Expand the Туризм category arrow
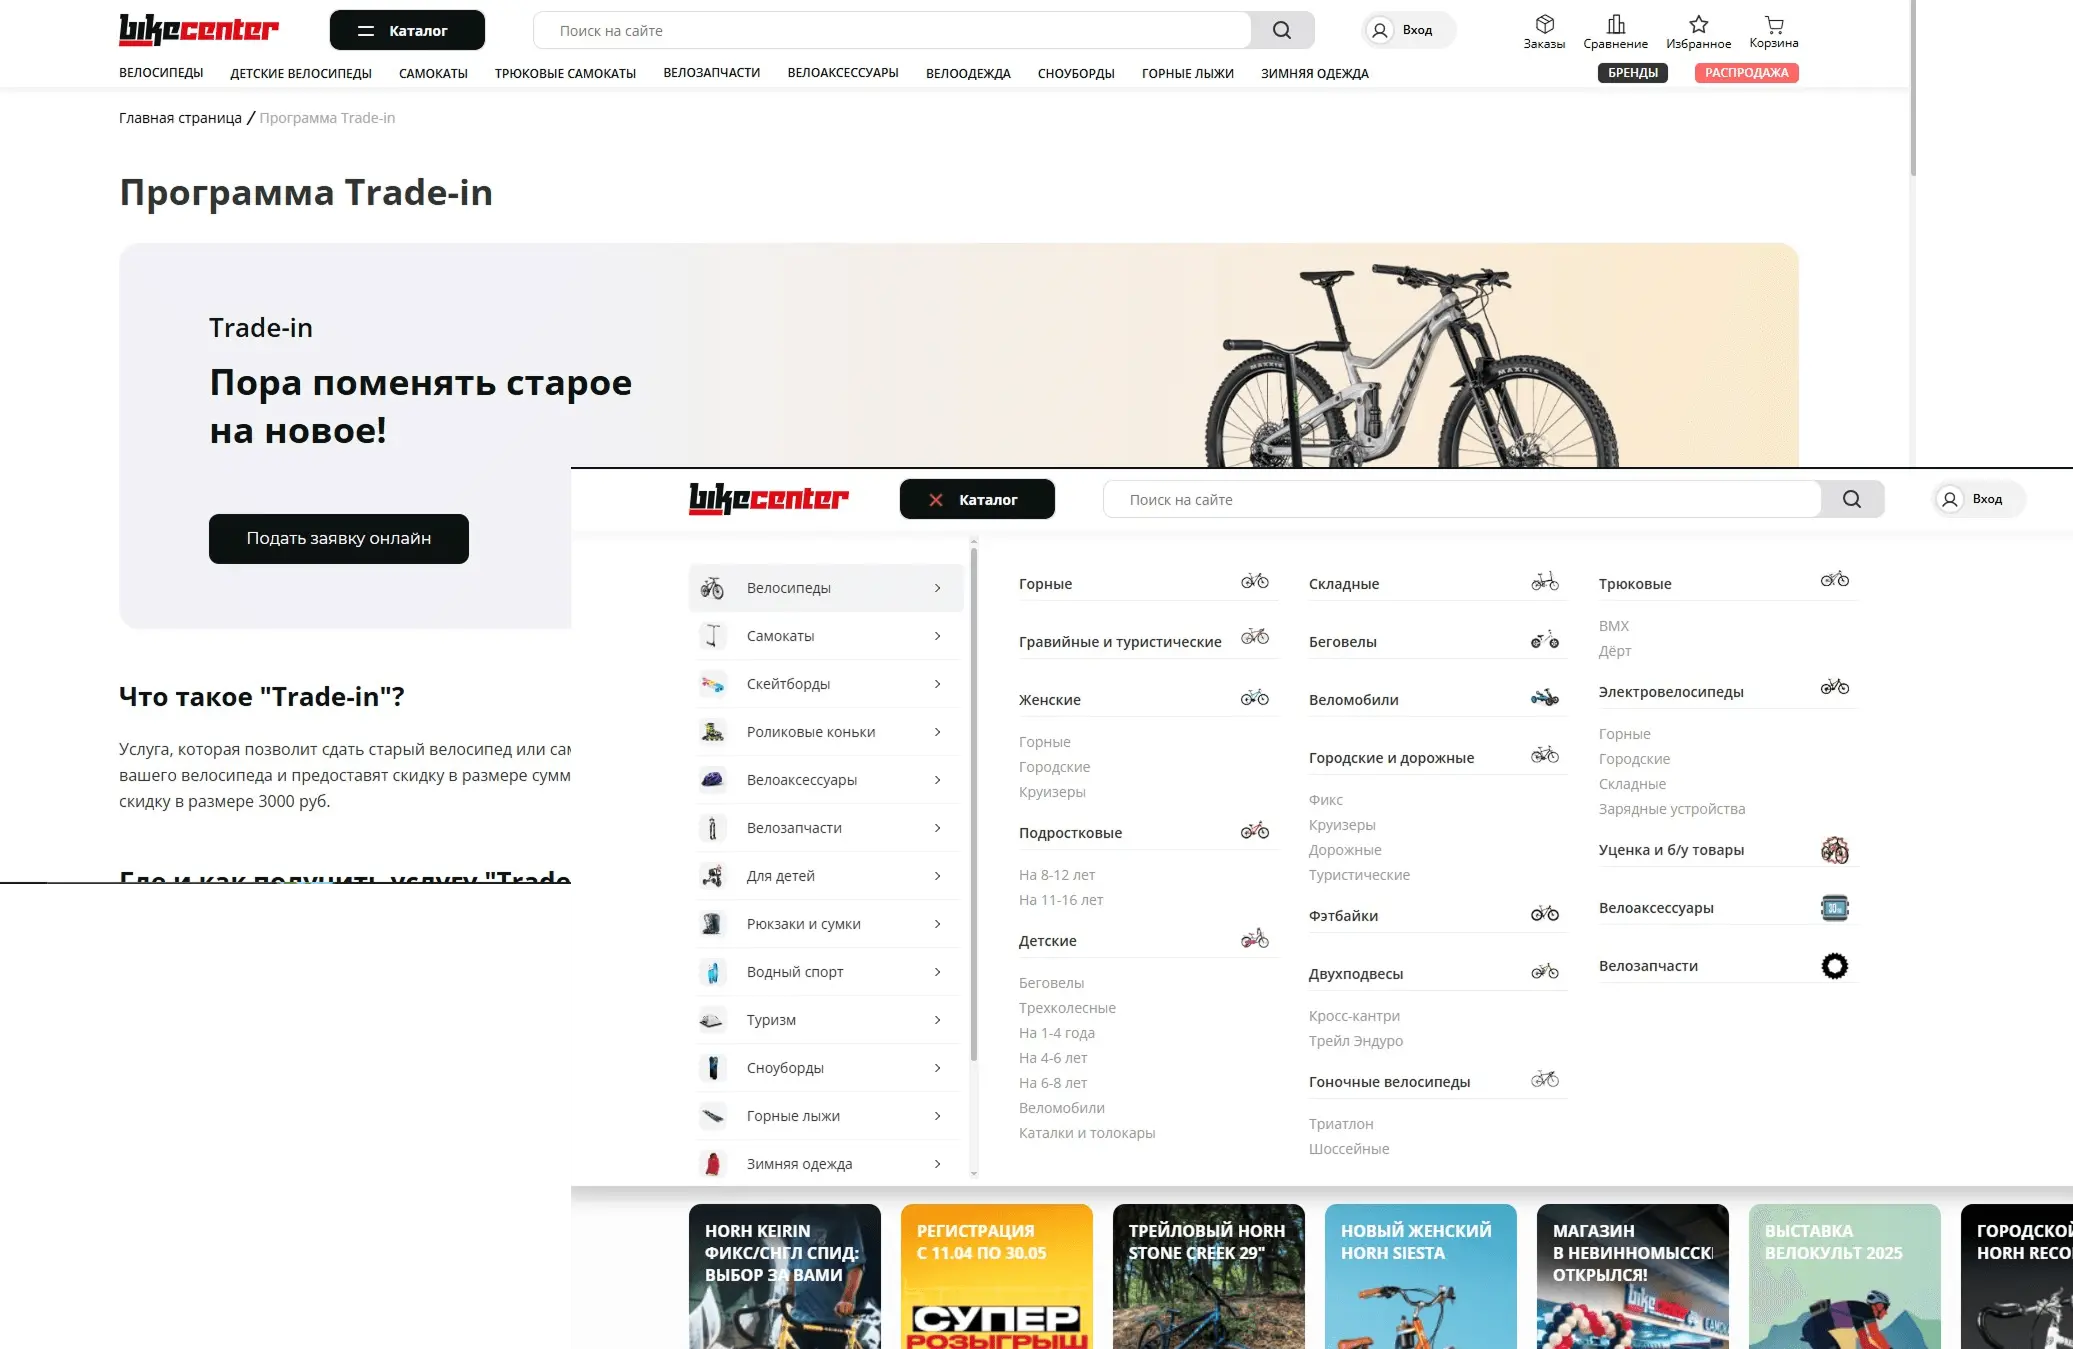The image size is (2073, 1349). click(x=937, y=1020)
